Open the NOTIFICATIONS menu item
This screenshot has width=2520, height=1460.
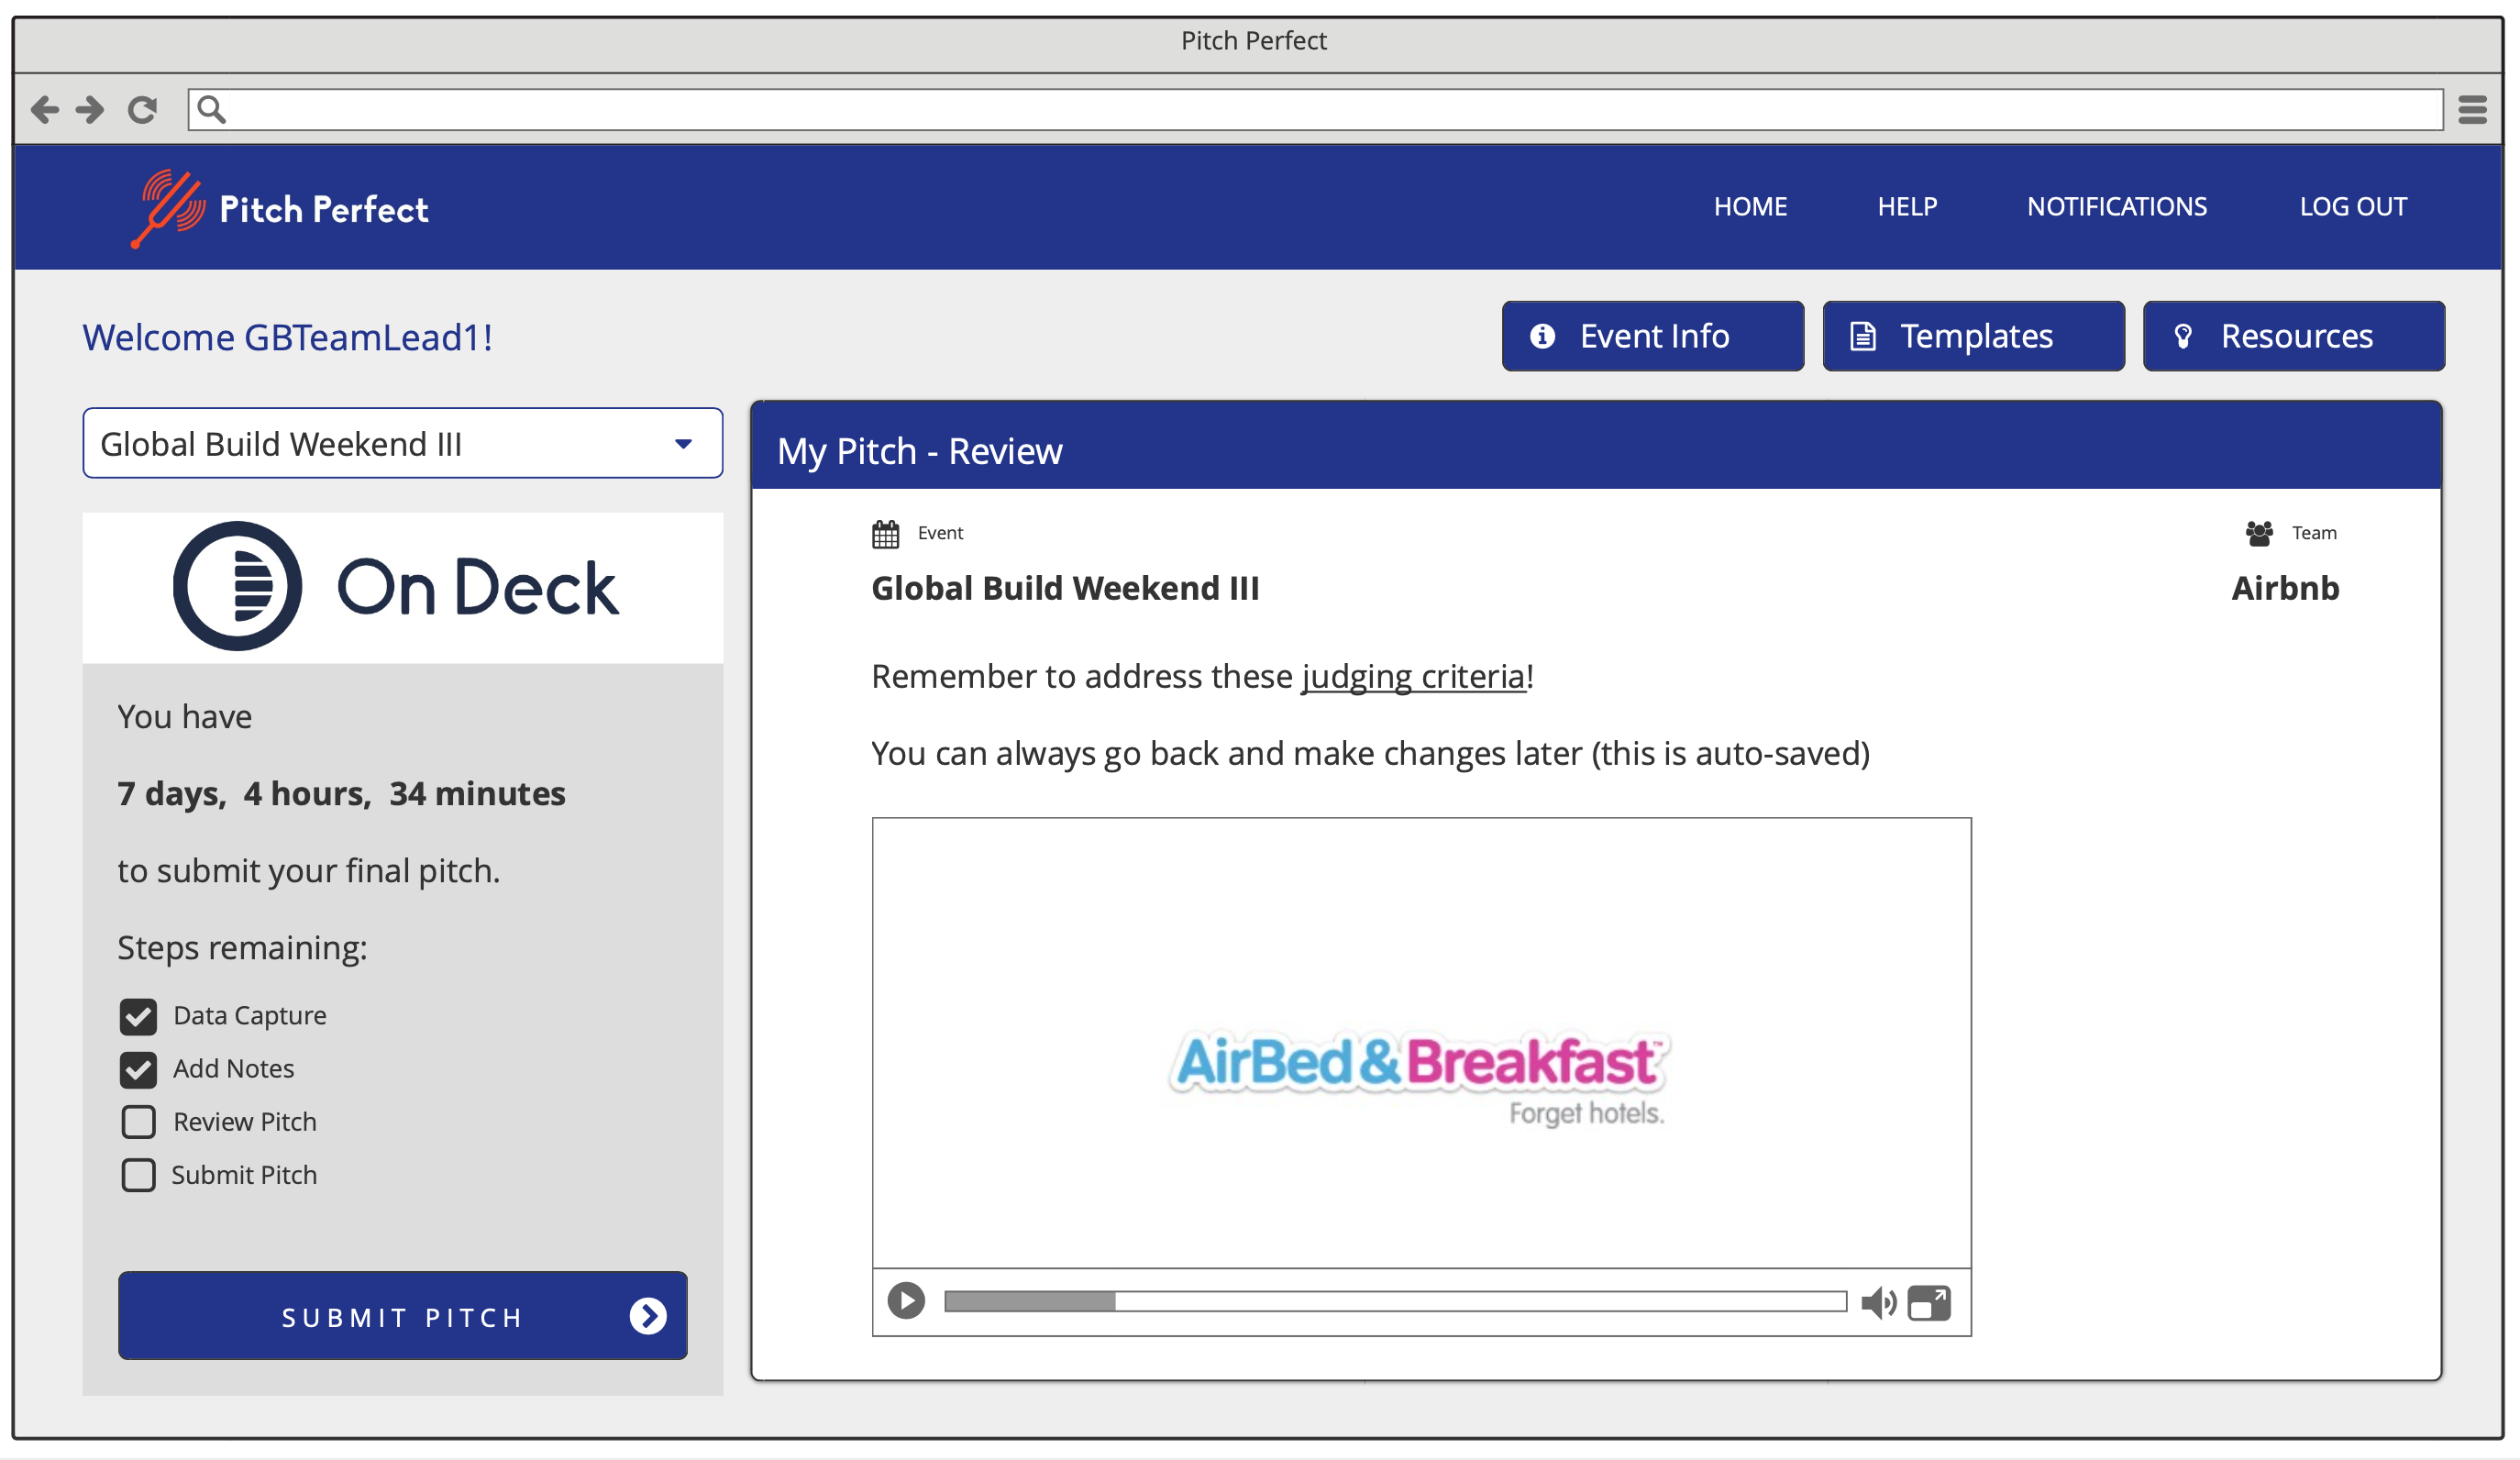coord(2116,207)
